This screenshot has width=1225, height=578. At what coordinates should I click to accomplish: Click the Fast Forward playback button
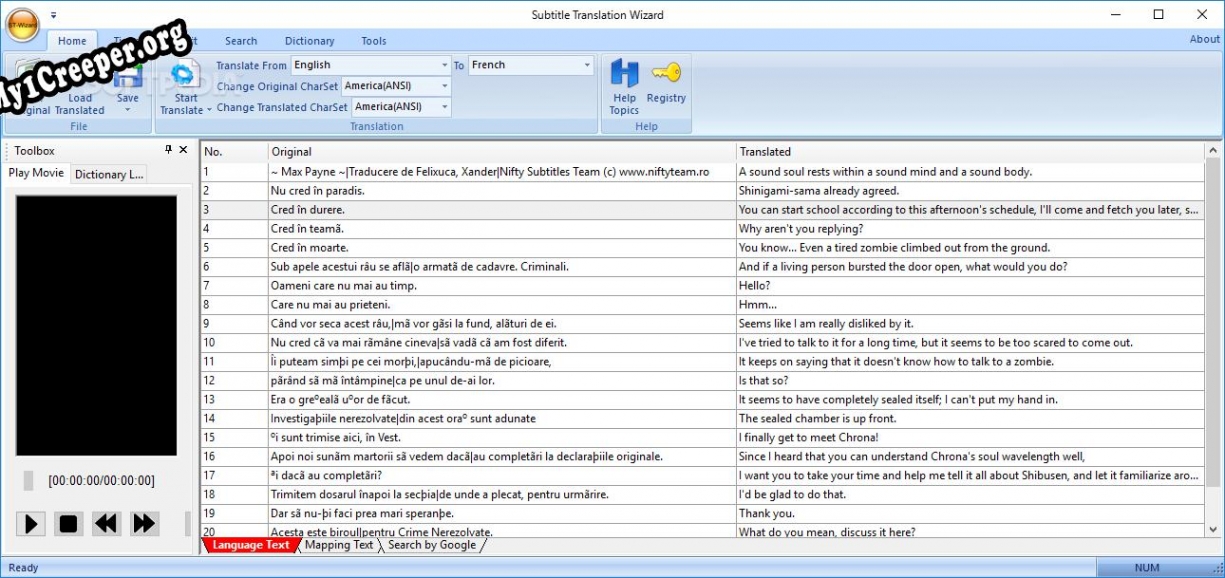144,523
